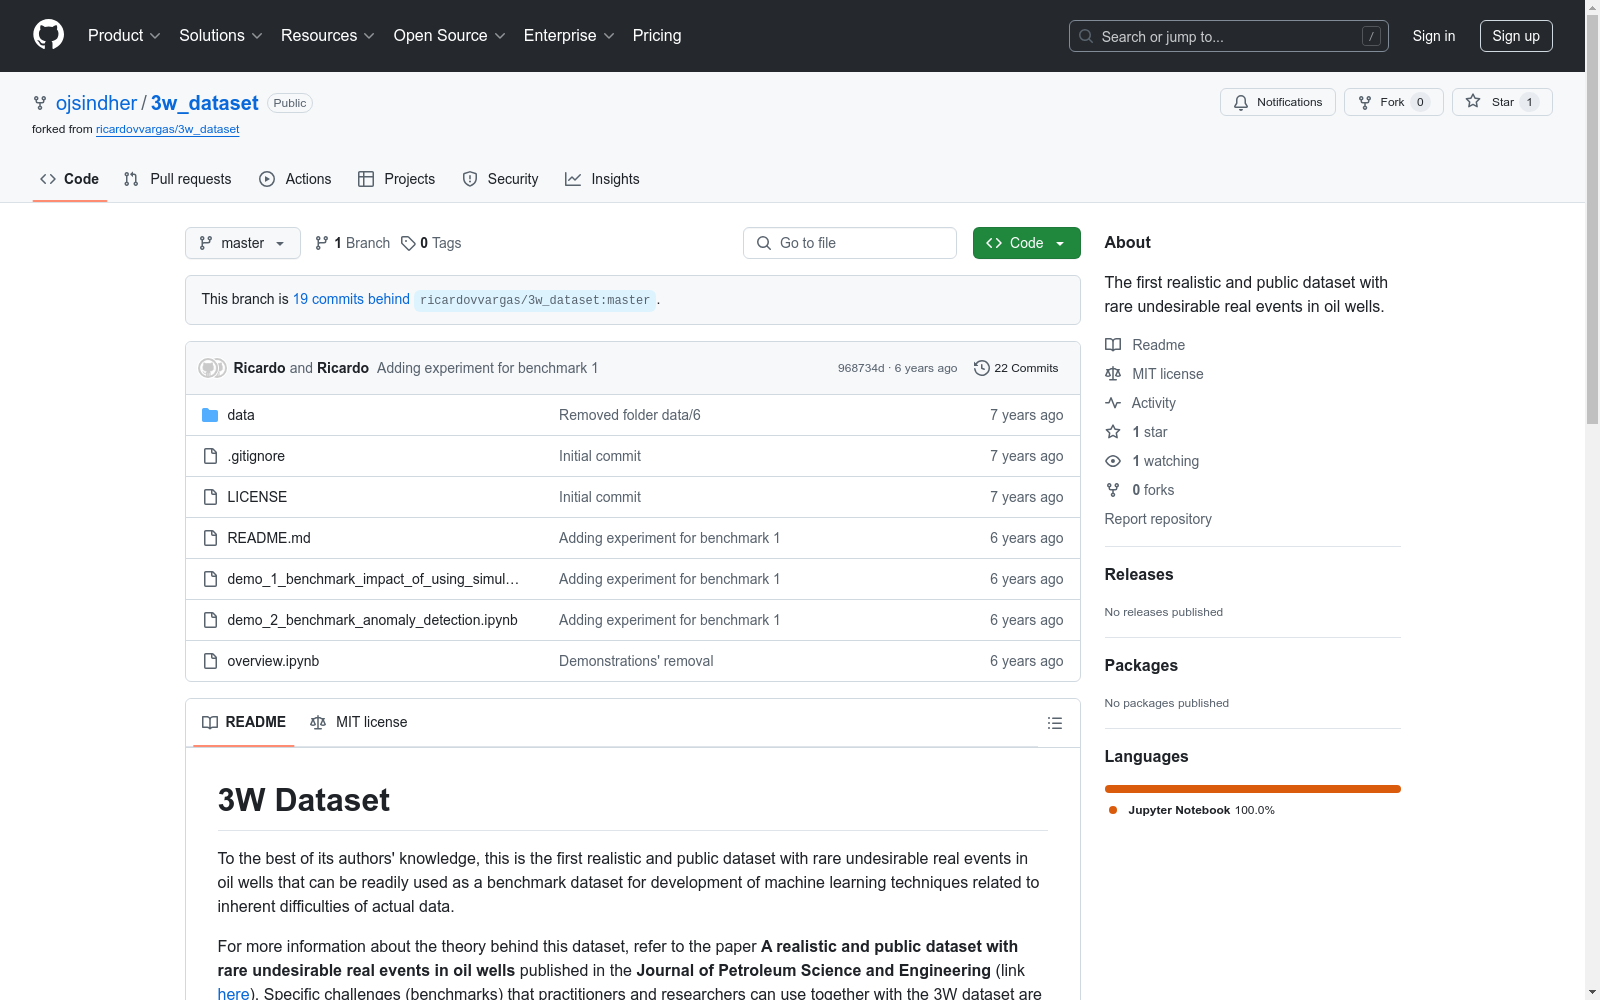This screenshot has width=1600, height=1000.
Task: View the 22 Commits history
Action: tap(1016, 368)
